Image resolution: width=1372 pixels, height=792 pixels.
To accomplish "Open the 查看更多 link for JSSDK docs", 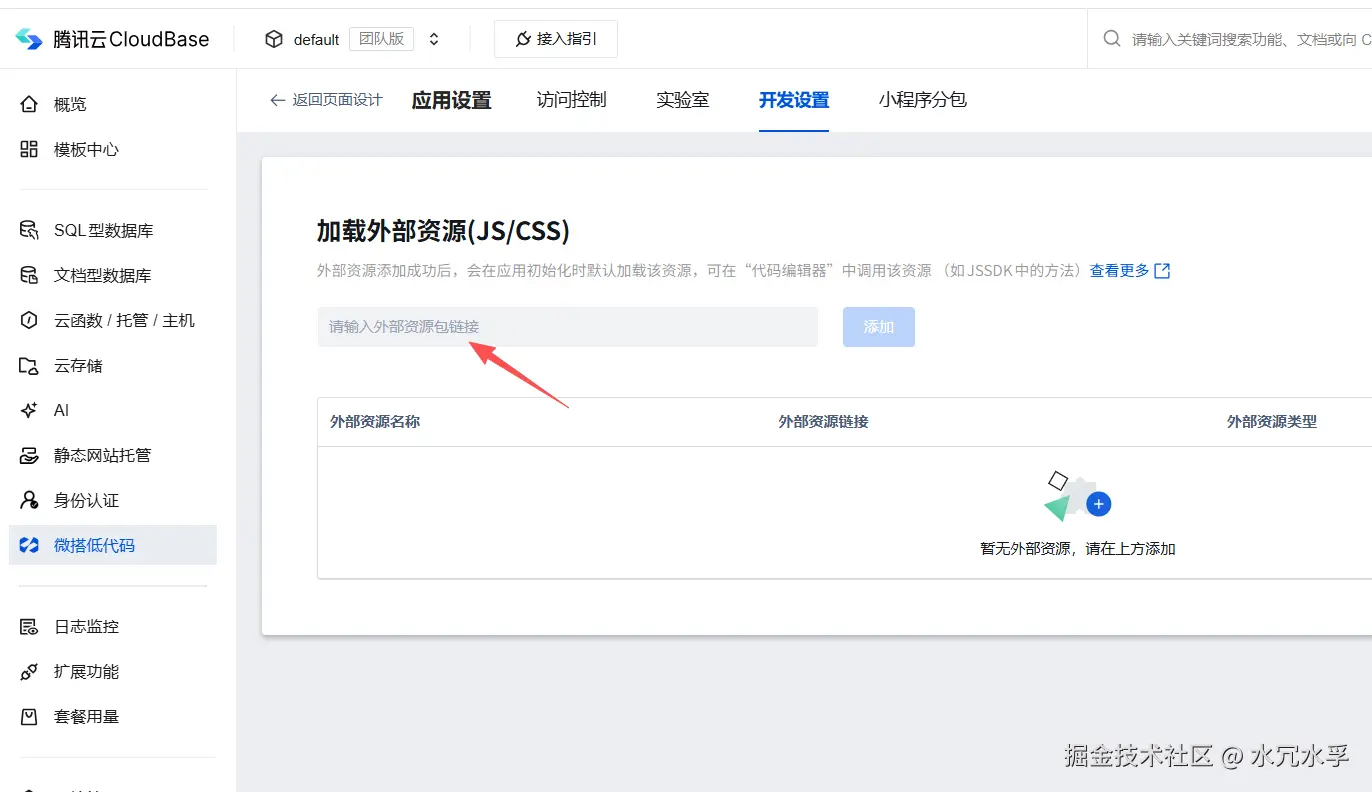I will pos(1122,270).
